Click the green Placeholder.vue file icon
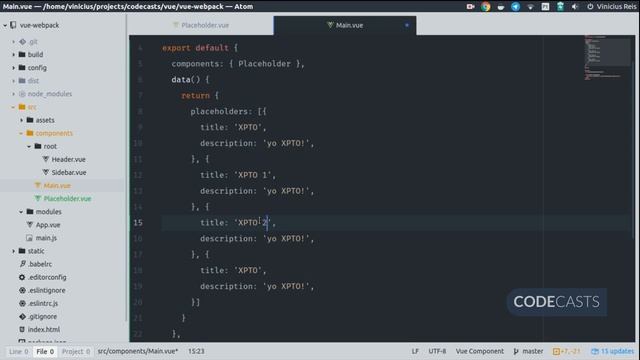 pos(38,198)
